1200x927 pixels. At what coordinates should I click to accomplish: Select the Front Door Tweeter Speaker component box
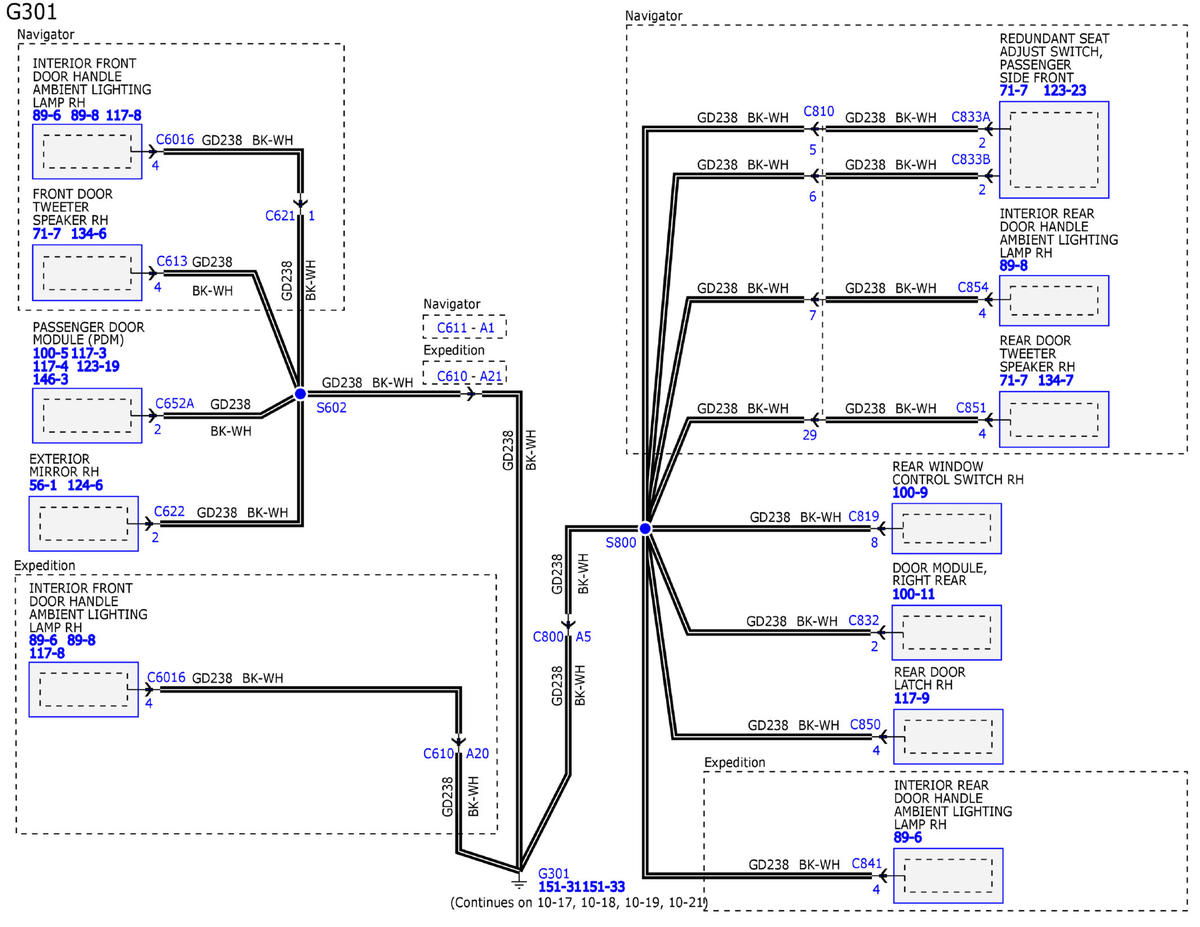pyautogui.click(x=85, y=272)
